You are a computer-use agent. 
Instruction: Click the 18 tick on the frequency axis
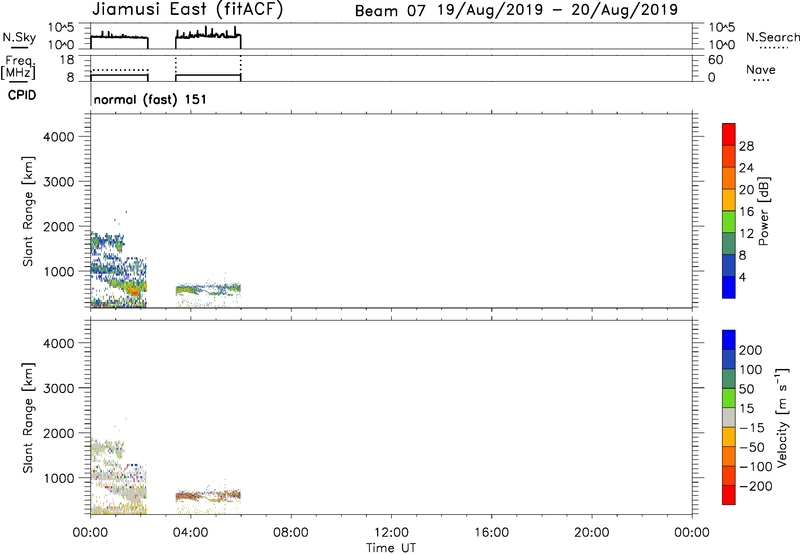(x=67, y=60)
